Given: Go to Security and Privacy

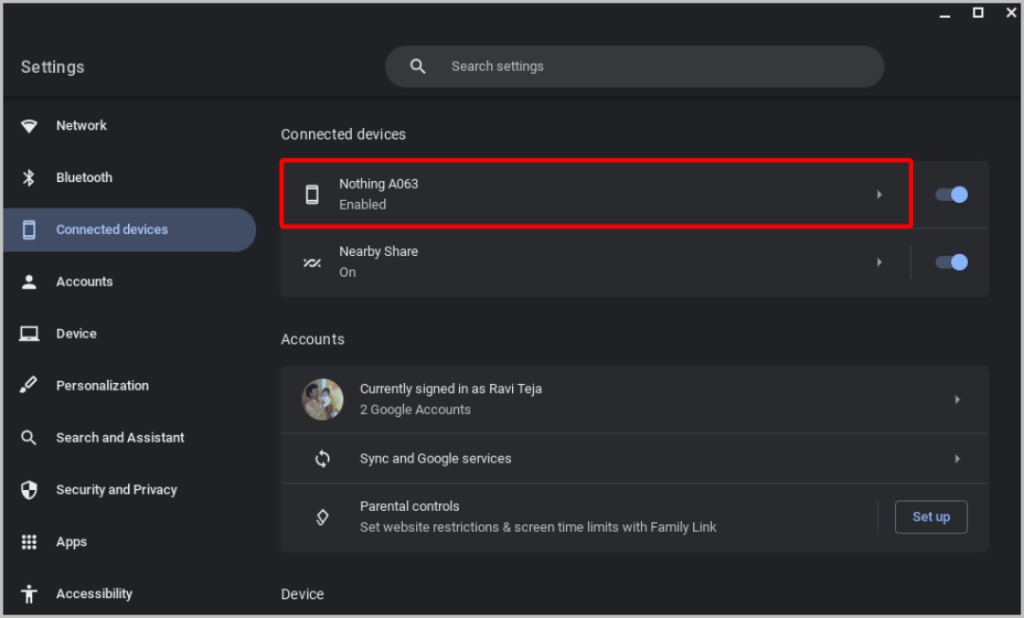Looking at the screenshot, I should point(129,490).
